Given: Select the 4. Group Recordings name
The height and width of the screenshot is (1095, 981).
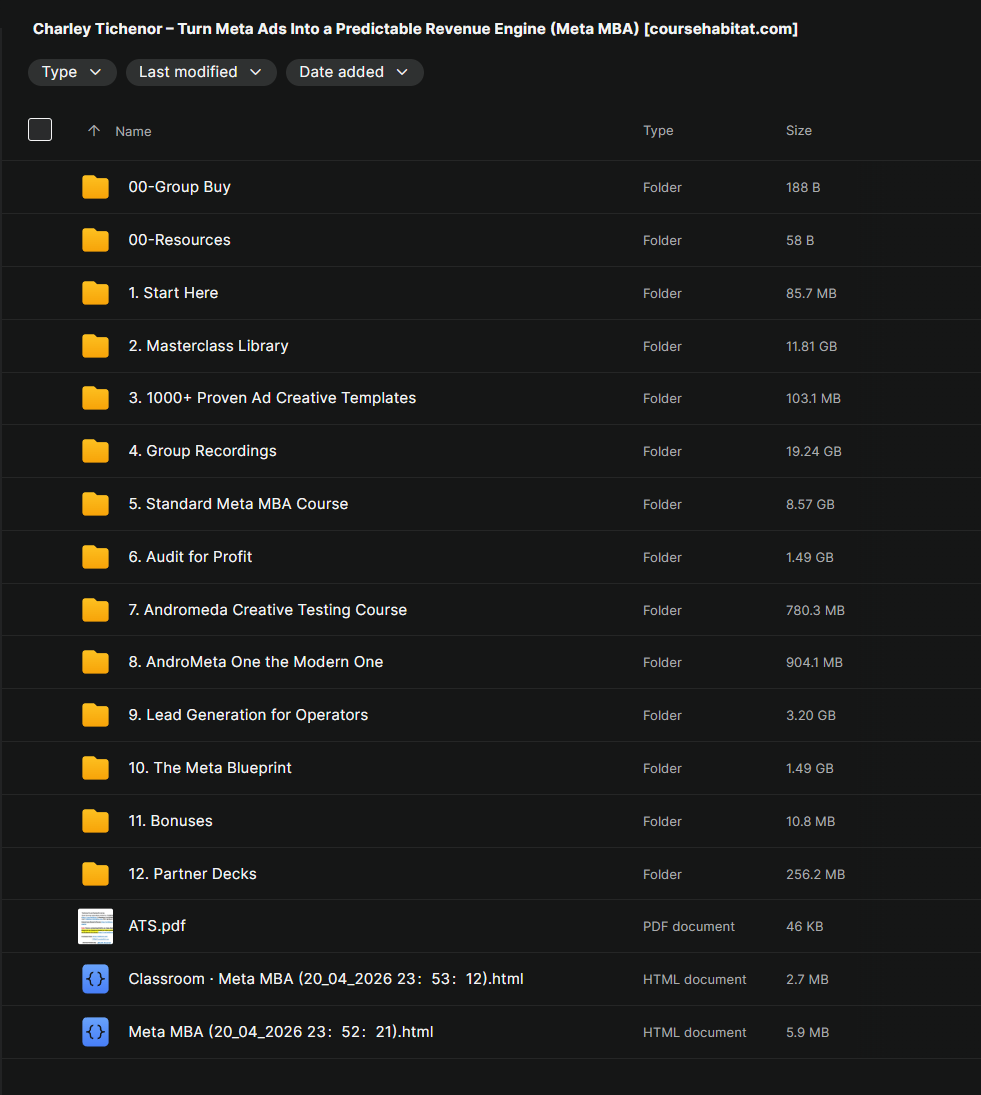Looking at the screenshot, I should click(x=202, y=451).
